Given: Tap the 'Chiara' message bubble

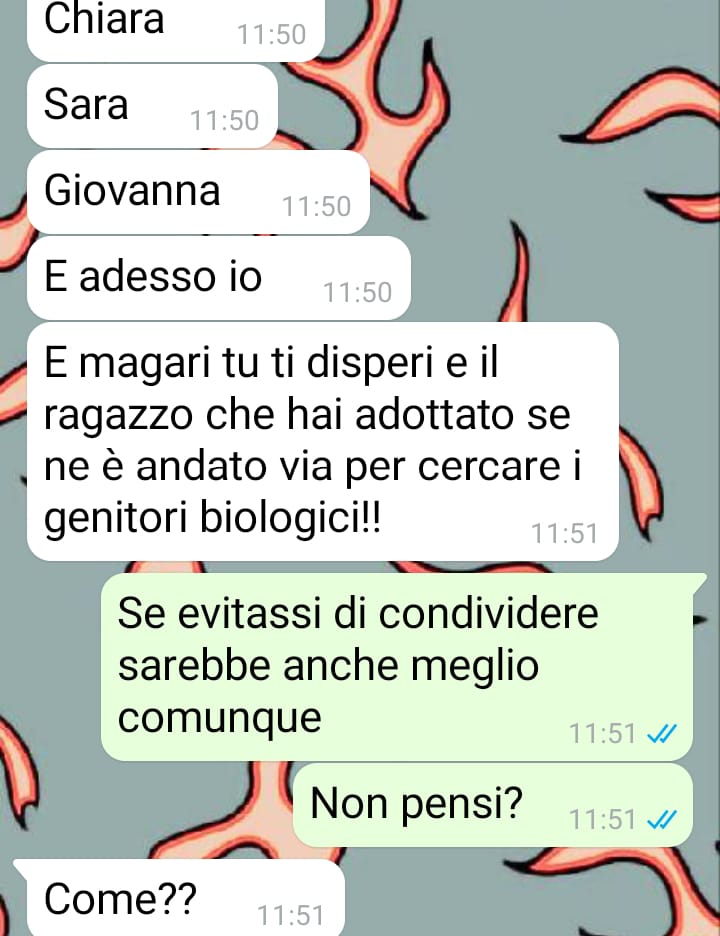Looking at the screenshot, I should [176, 30].
